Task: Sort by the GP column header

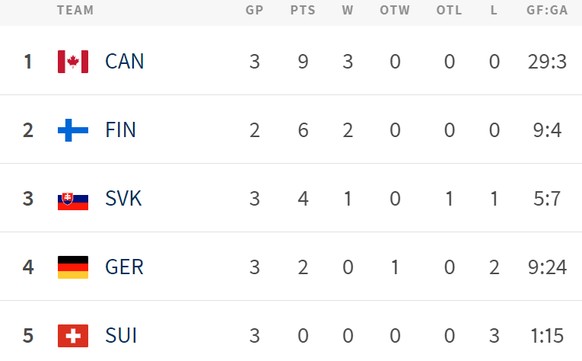Action: click(x=255, y=10)
